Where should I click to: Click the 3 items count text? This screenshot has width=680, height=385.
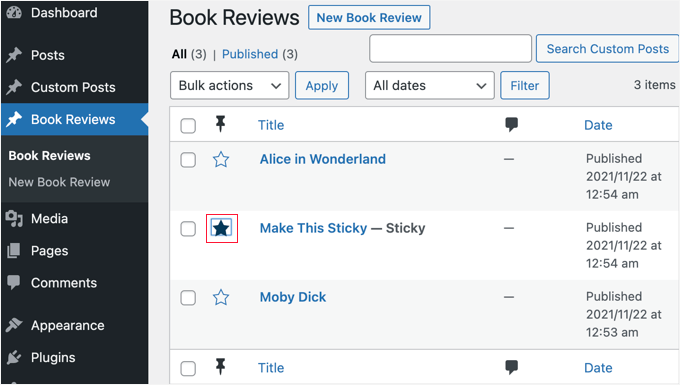point(654,85)
